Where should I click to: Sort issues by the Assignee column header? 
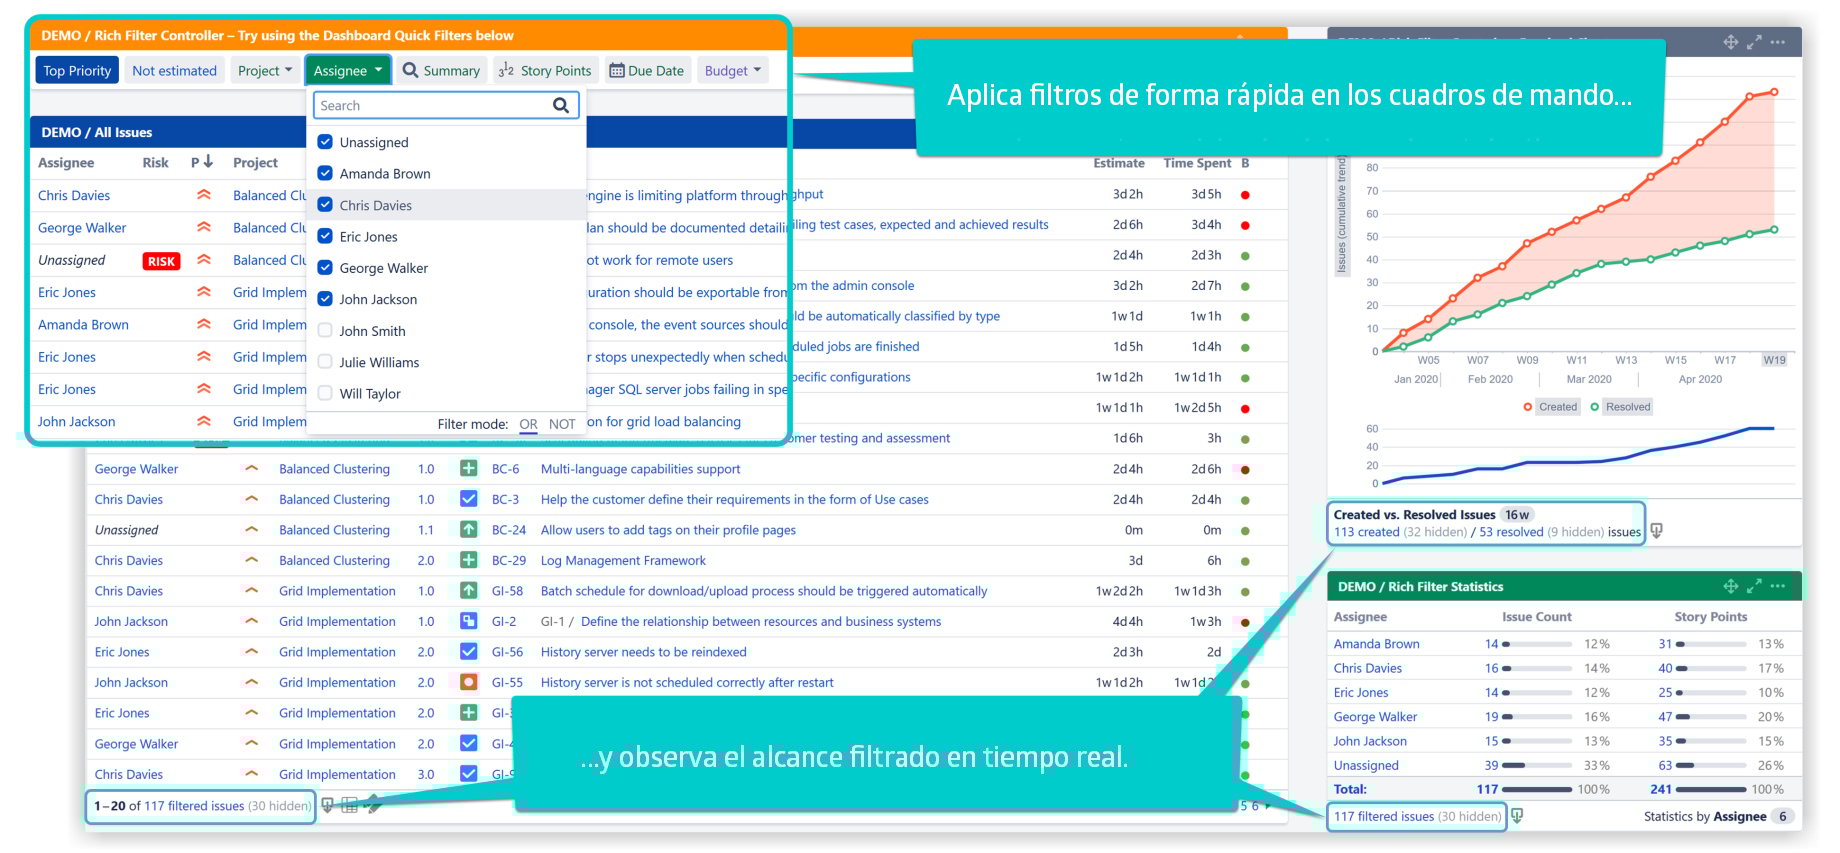tap(66, 162)
